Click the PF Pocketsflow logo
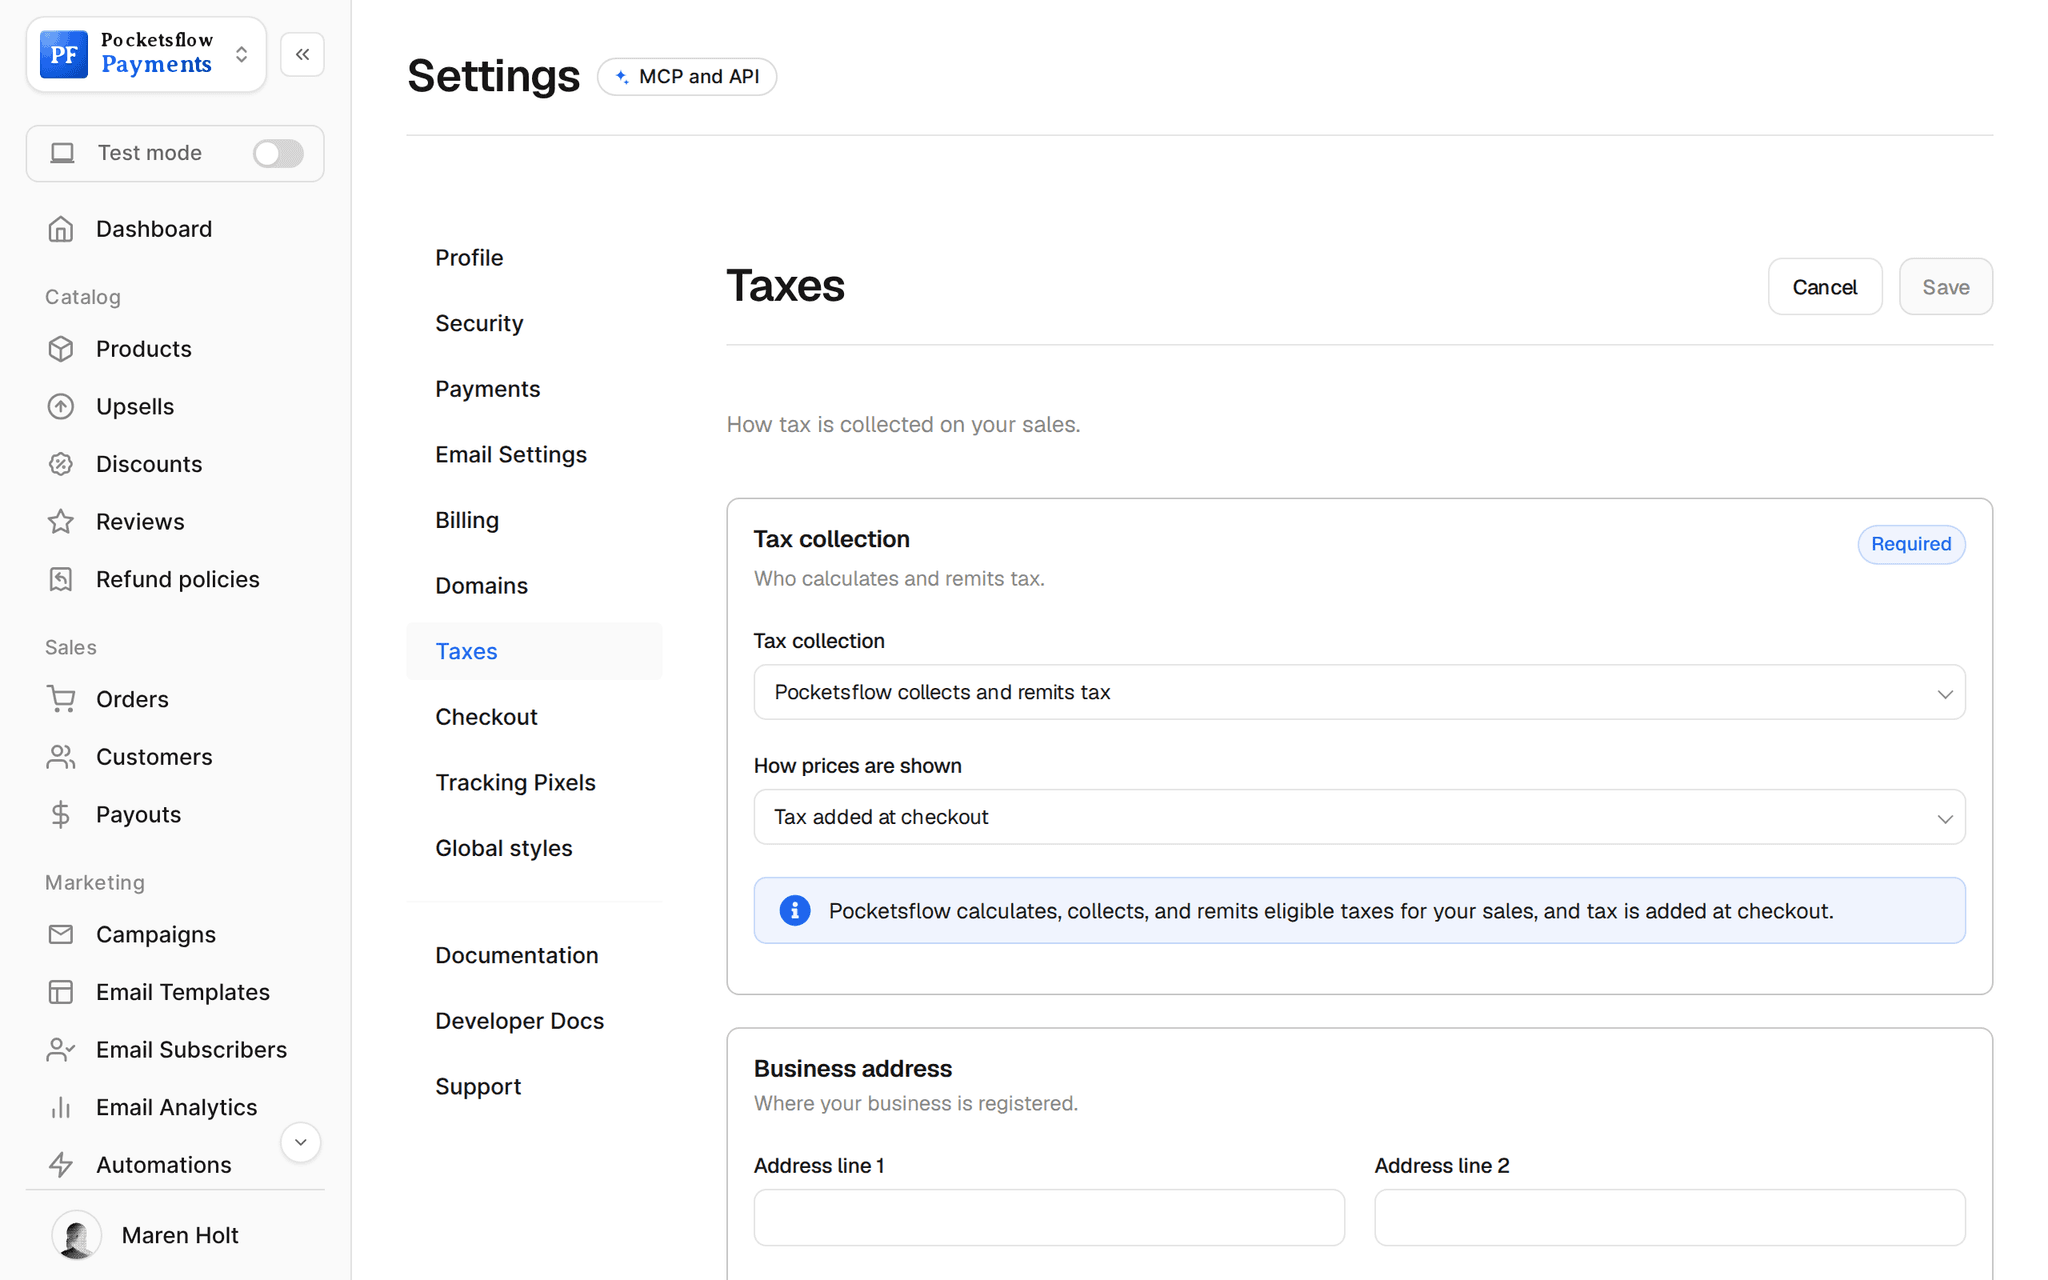Screen dimensions: 2048x1280 click(64, 54)
